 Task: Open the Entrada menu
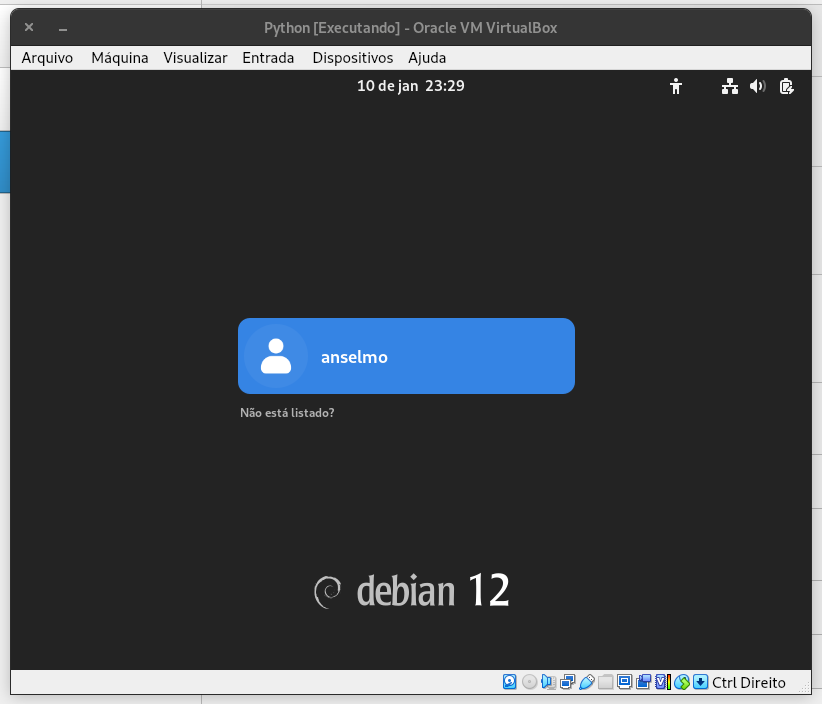[268, 58]
